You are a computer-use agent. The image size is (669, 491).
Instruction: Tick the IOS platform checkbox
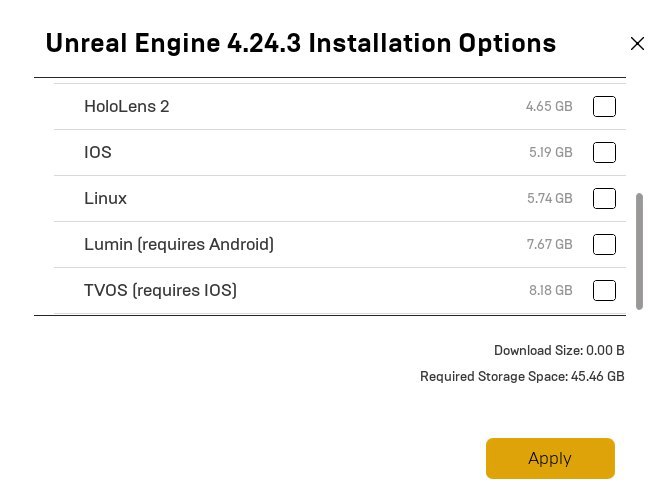click(604, 152)
